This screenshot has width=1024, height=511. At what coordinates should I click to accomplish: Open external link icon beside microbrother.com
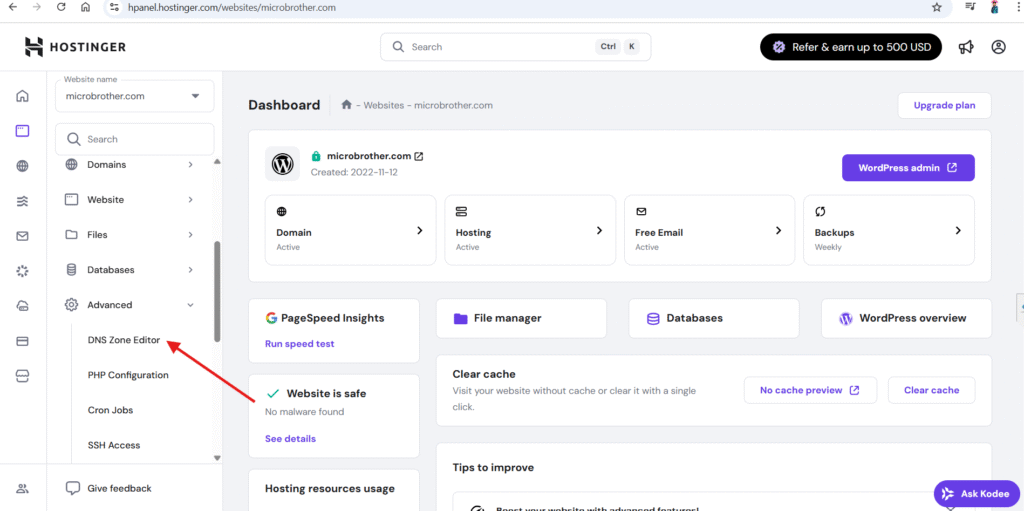(x=419, y=156)
